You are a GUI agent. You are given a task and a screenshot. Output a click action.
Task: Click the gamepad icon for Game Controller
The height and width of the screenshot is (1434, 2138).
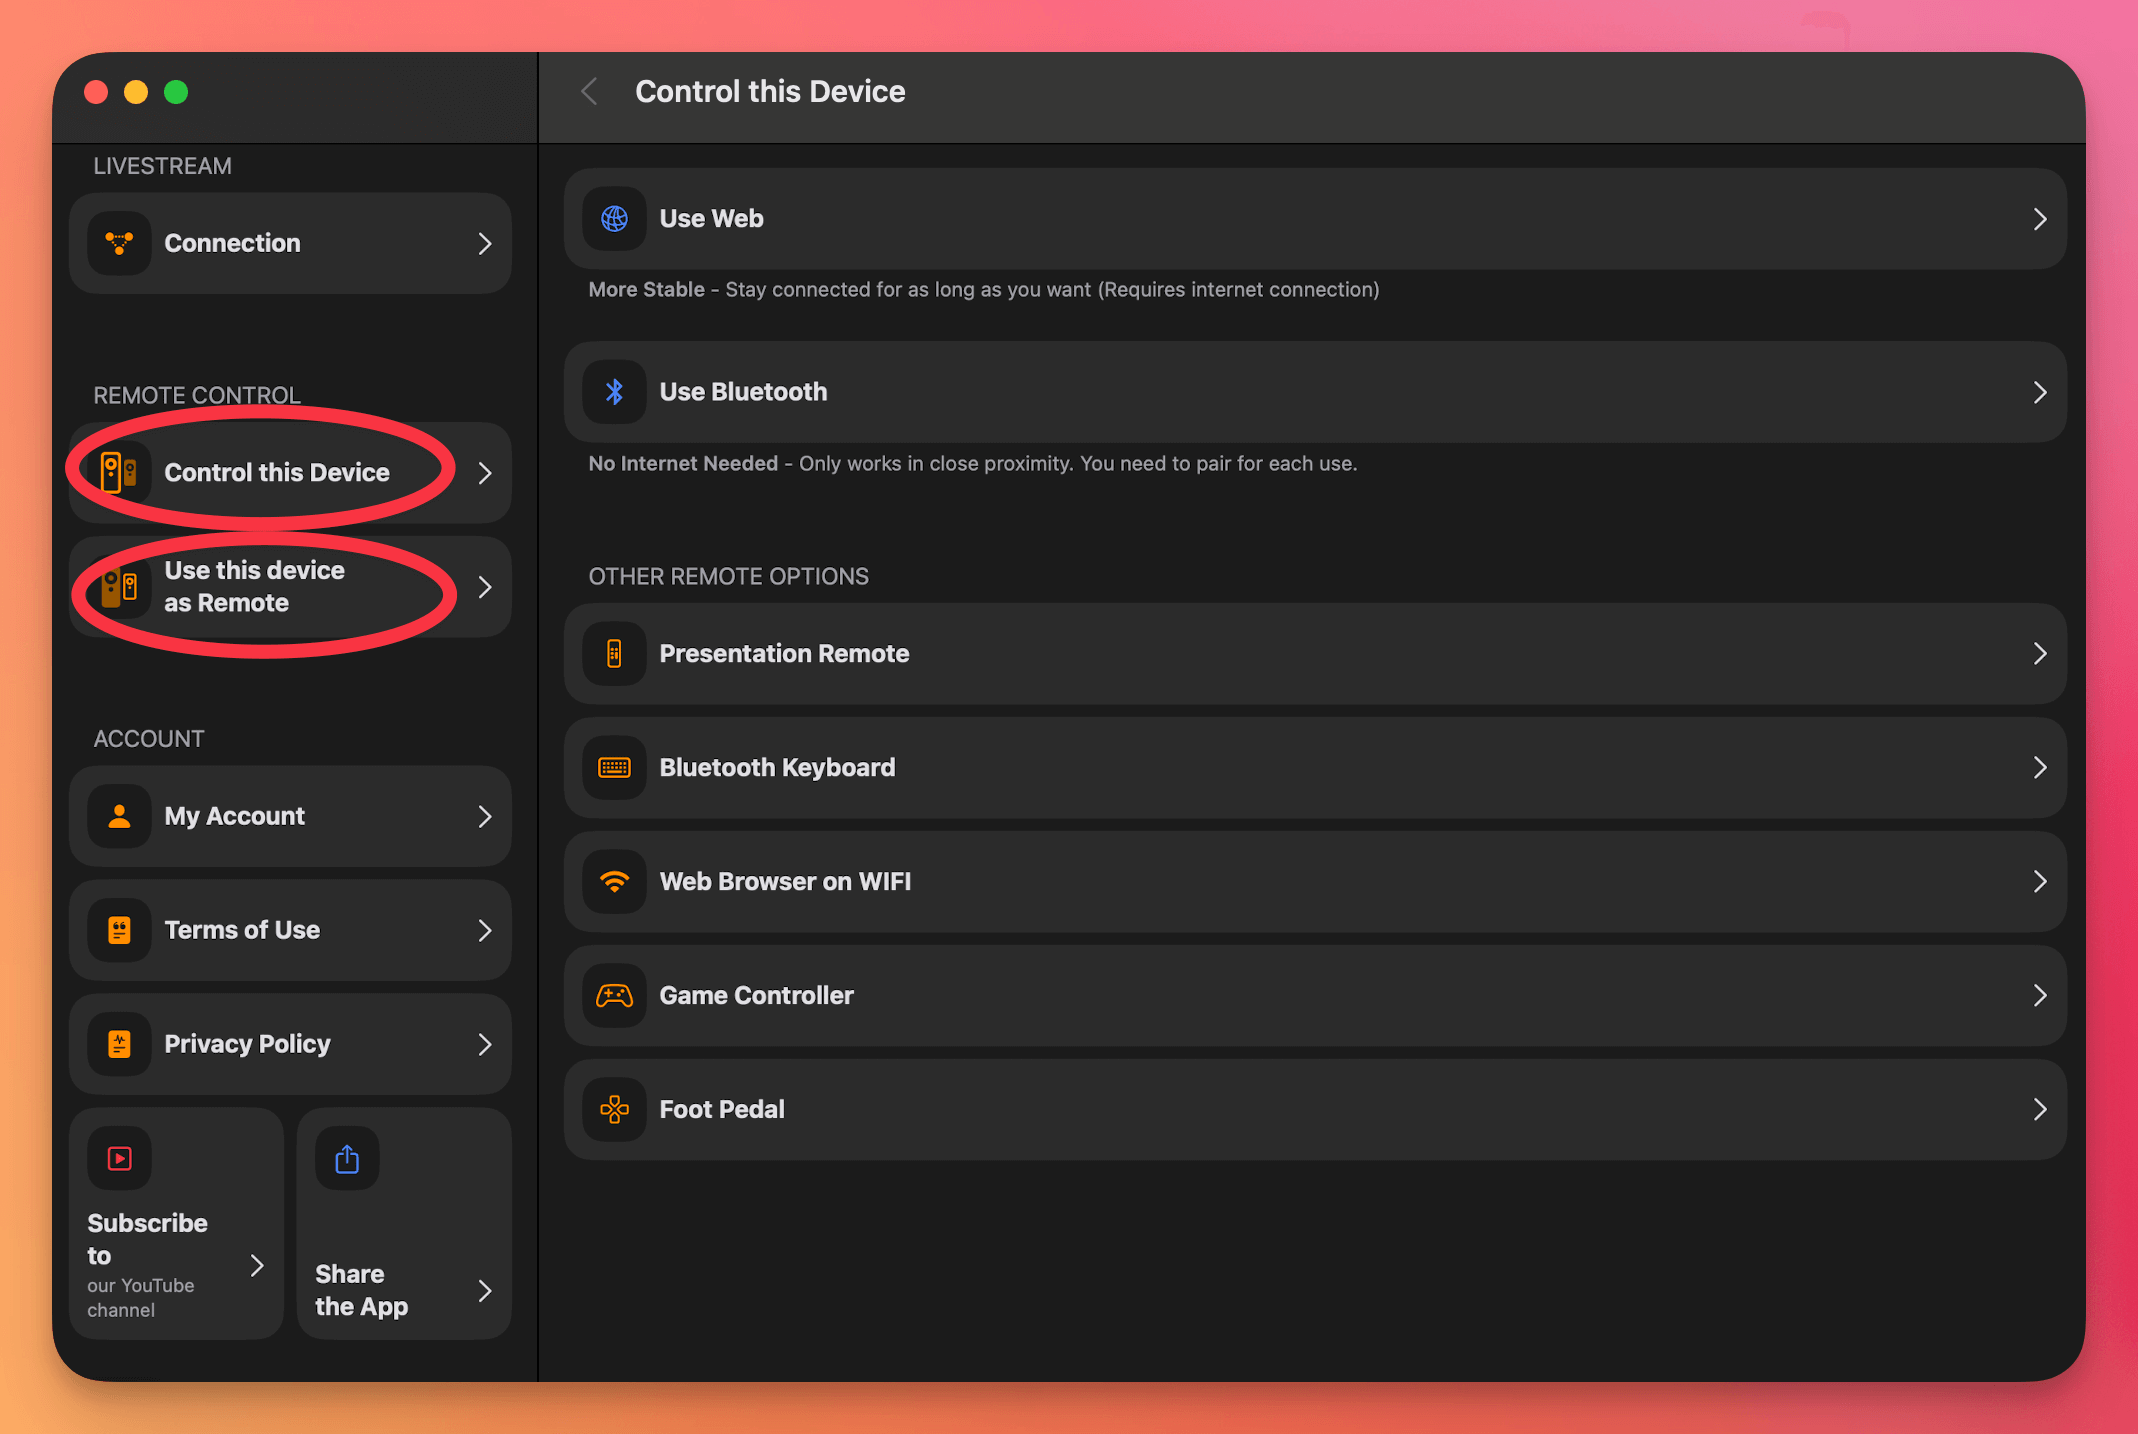(x=614, y=996)
